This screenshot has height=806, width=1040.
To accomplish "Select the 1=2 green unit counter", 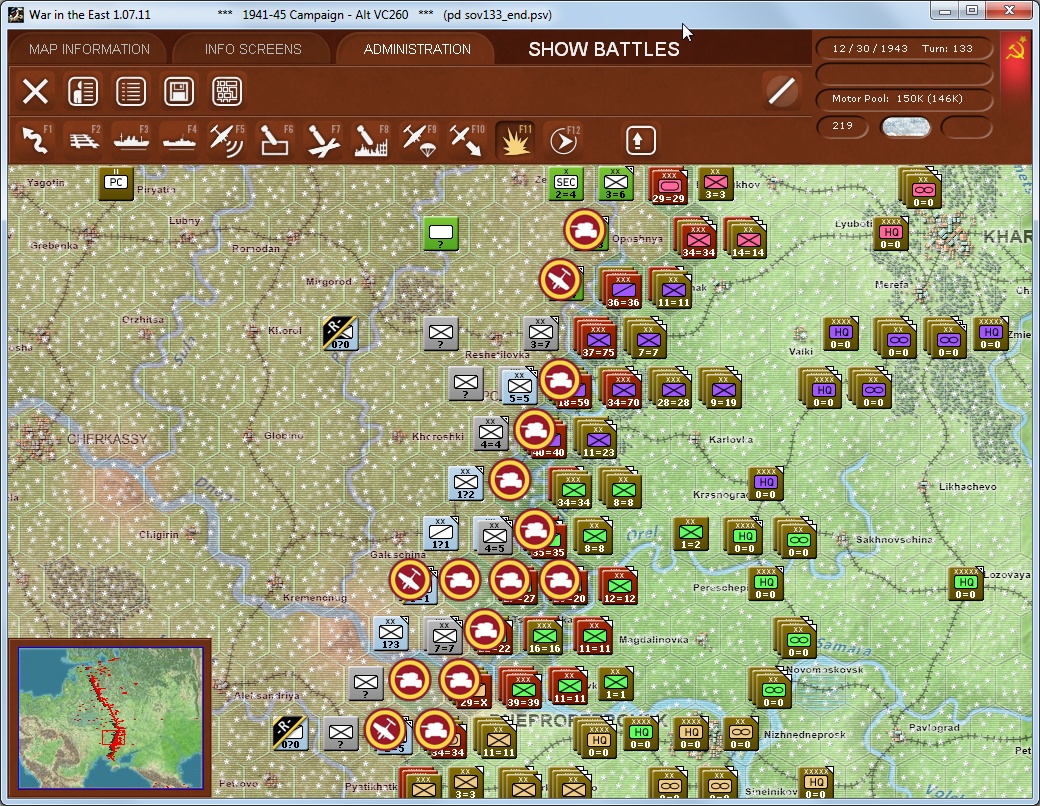I will 690,535.
